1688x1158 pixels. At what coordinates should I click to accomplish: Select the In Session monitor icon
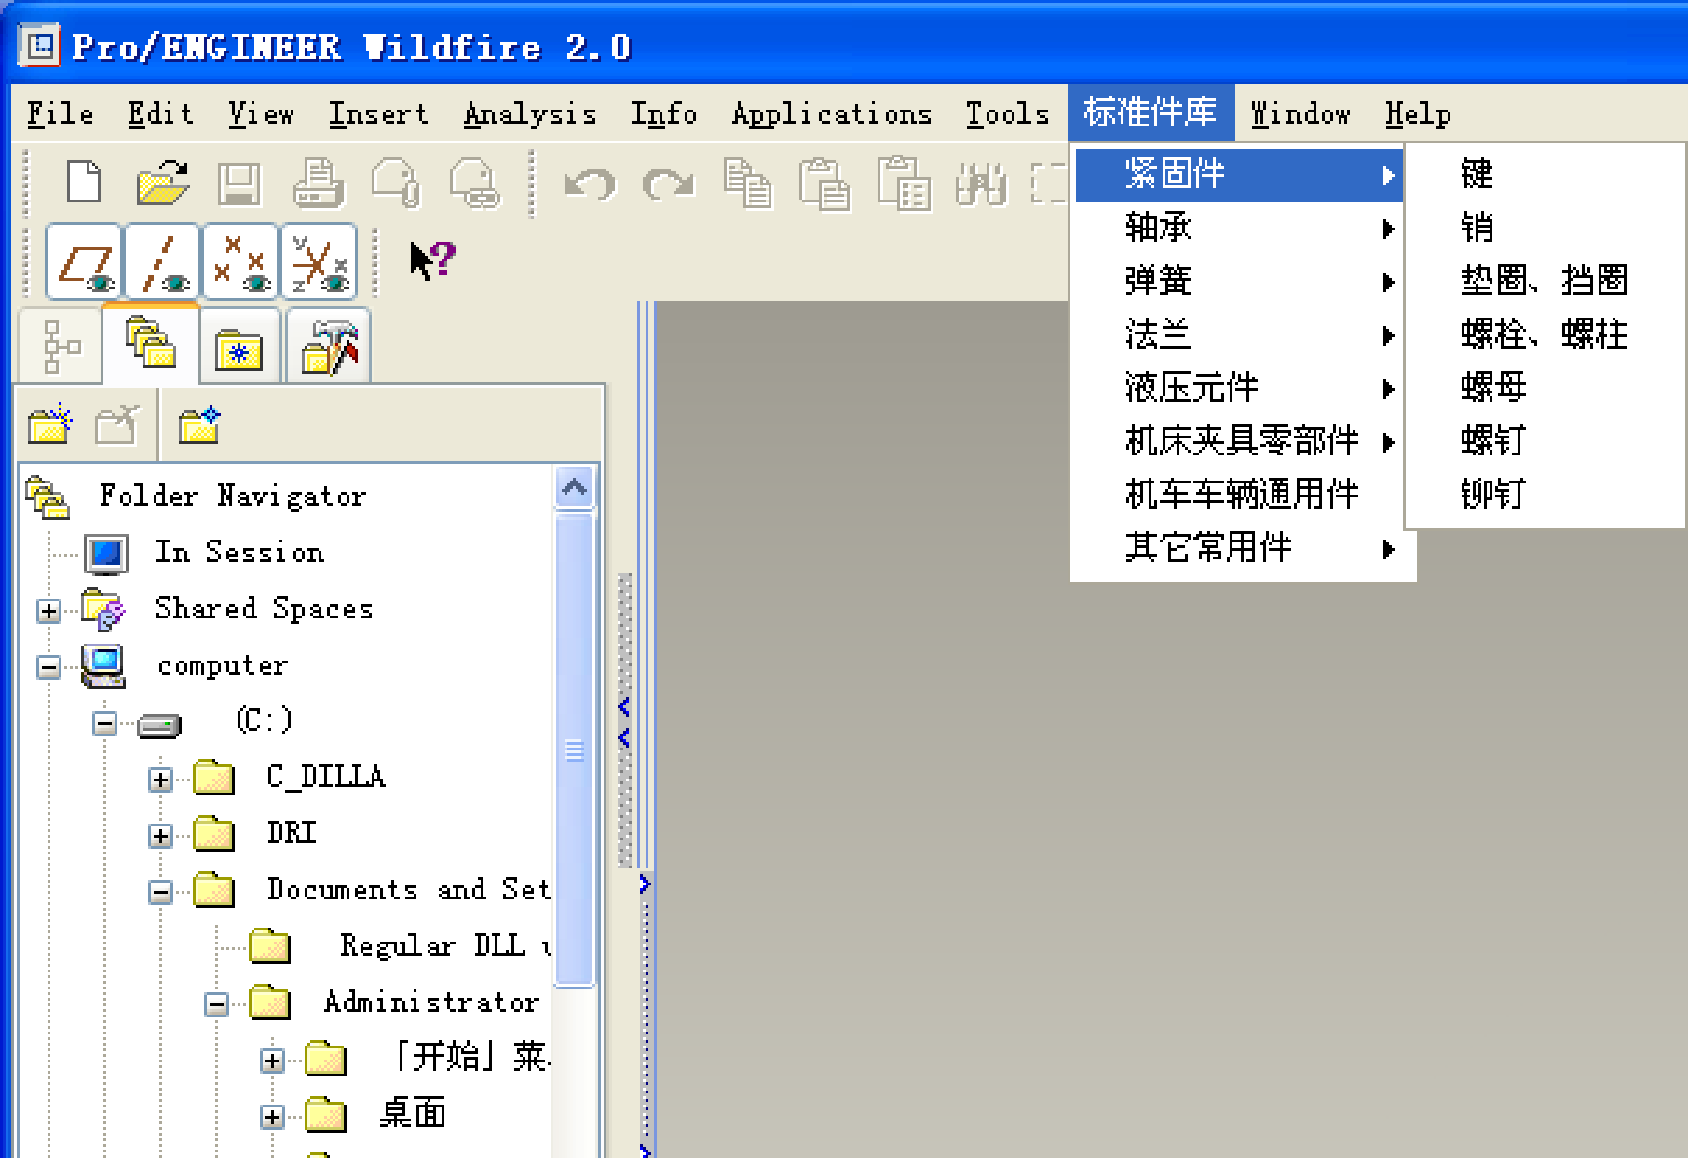click(106, 554)
